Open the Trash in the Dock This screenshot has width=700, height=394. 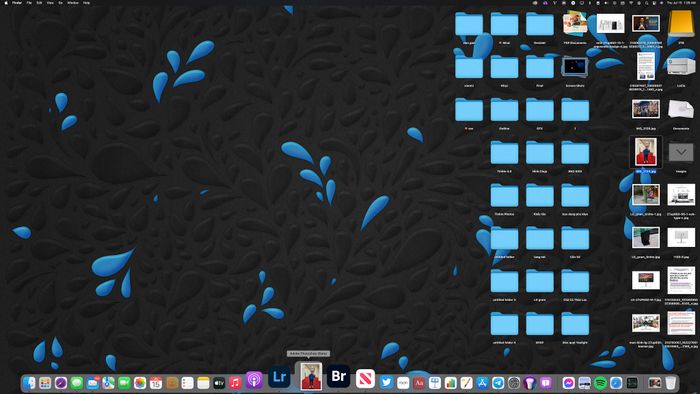point(670,383)
